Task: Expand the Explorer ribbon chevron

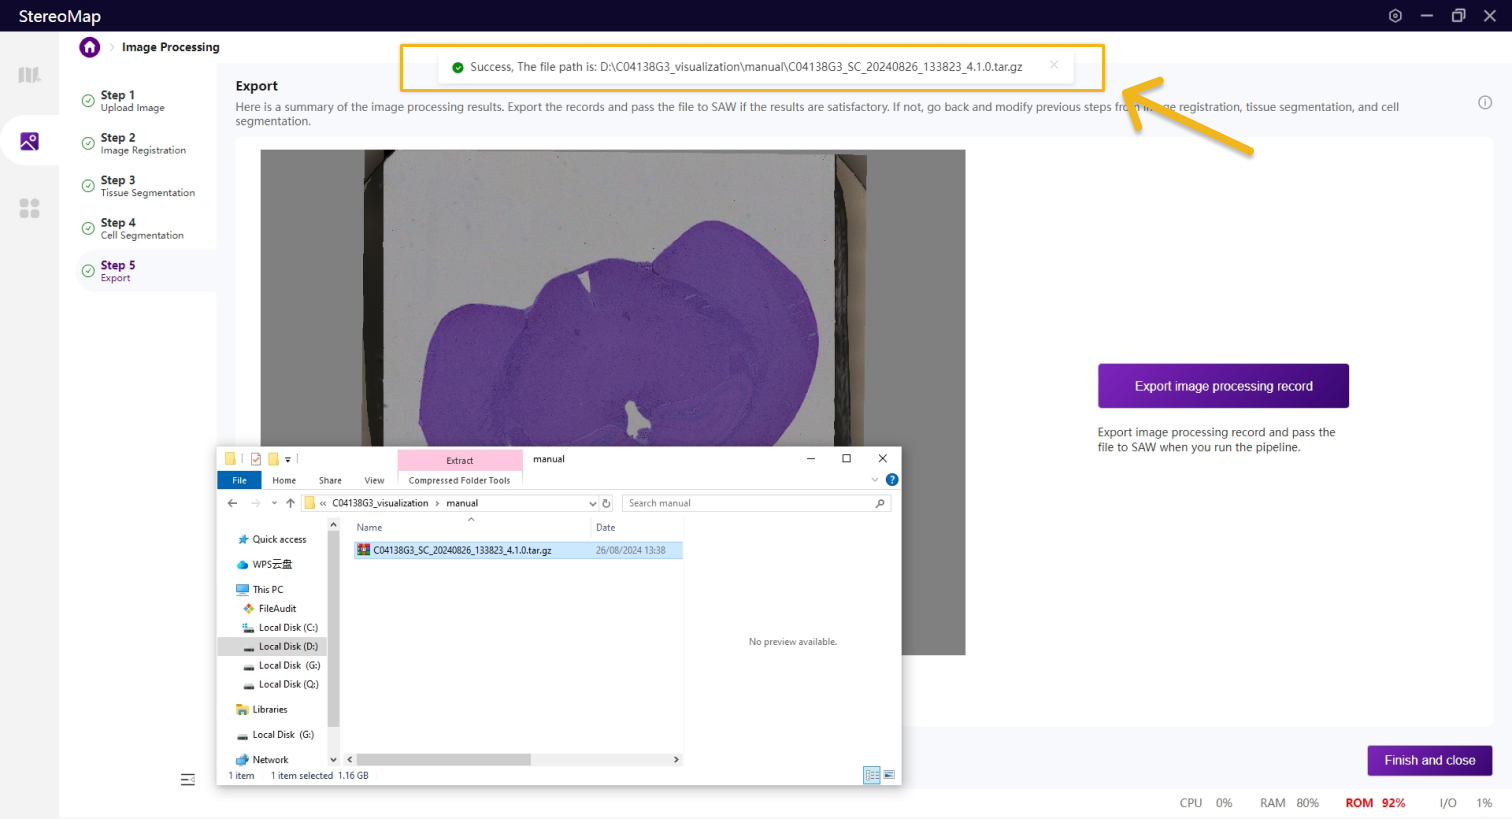Action: tap(875, 480)
